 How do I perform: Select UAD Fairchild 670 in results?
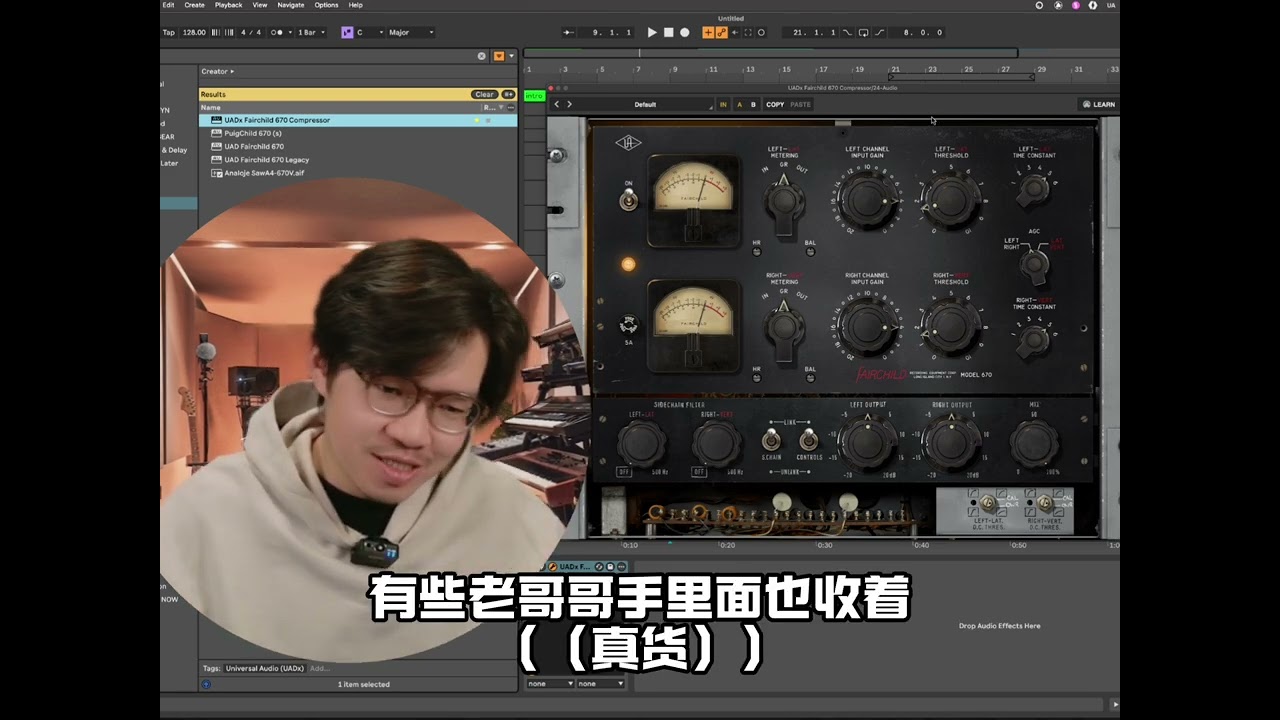[x=358, y=146]
